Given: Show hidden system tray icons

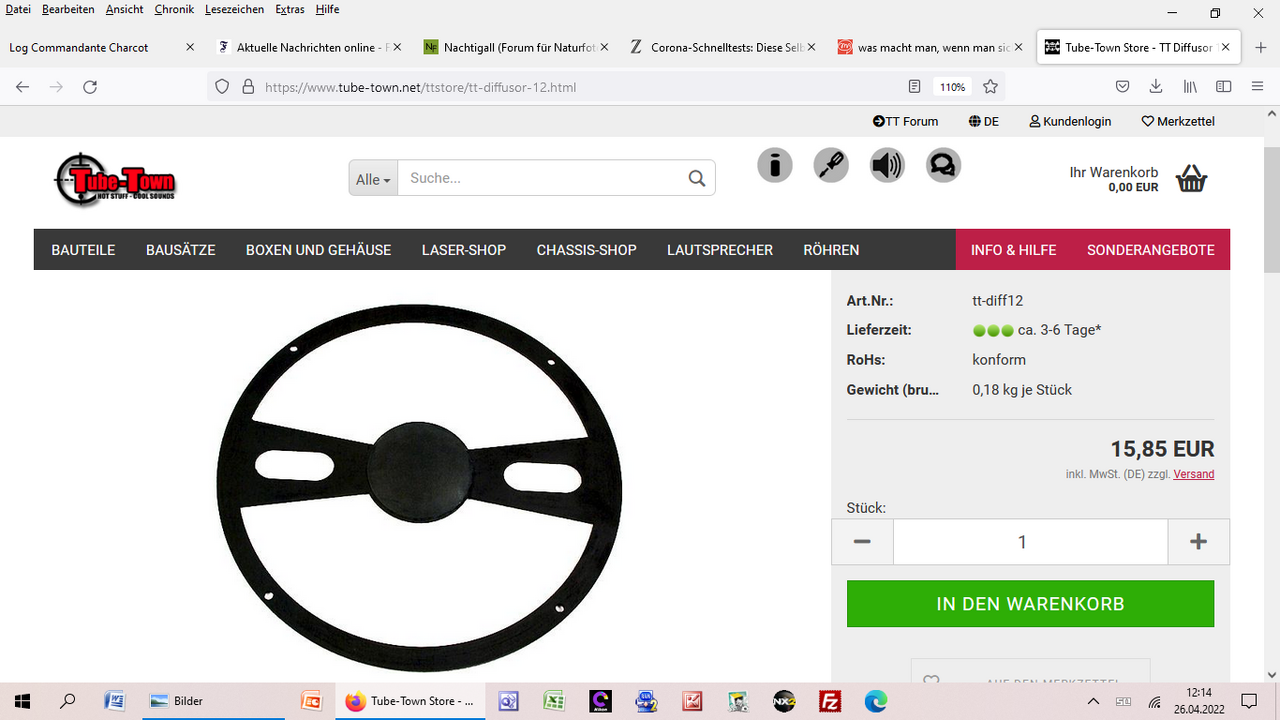Looking at the screenshot, I should click(x=1093, y=701).
